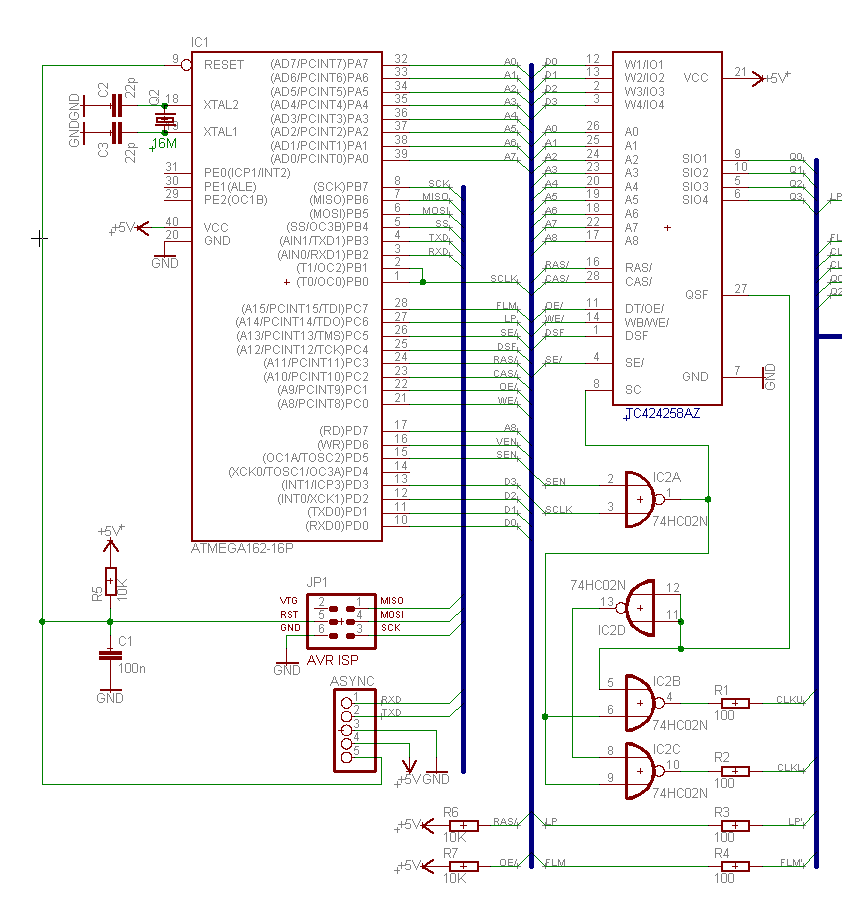
Task: Click the LP' net label right of R3
Action: [x=796, y=822]
